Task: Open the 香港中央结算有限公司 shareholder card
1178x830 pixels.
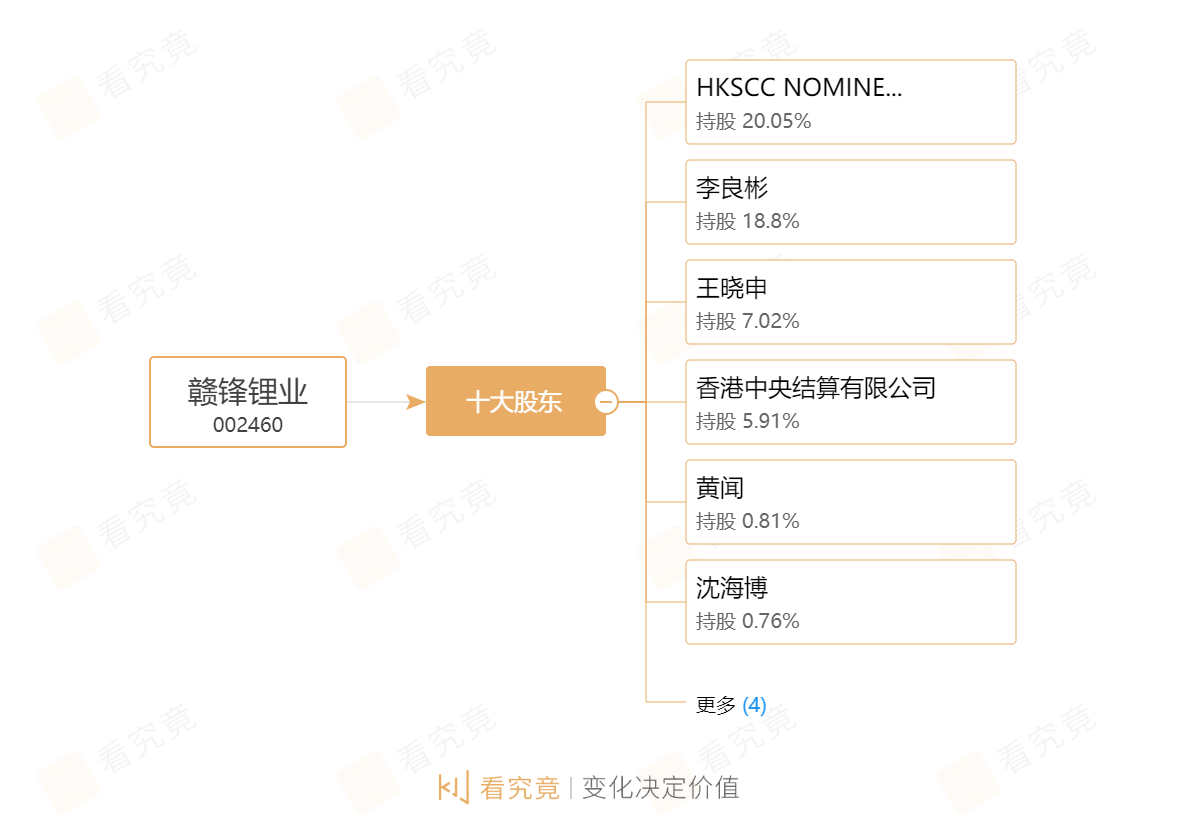Action: [850, 402]
